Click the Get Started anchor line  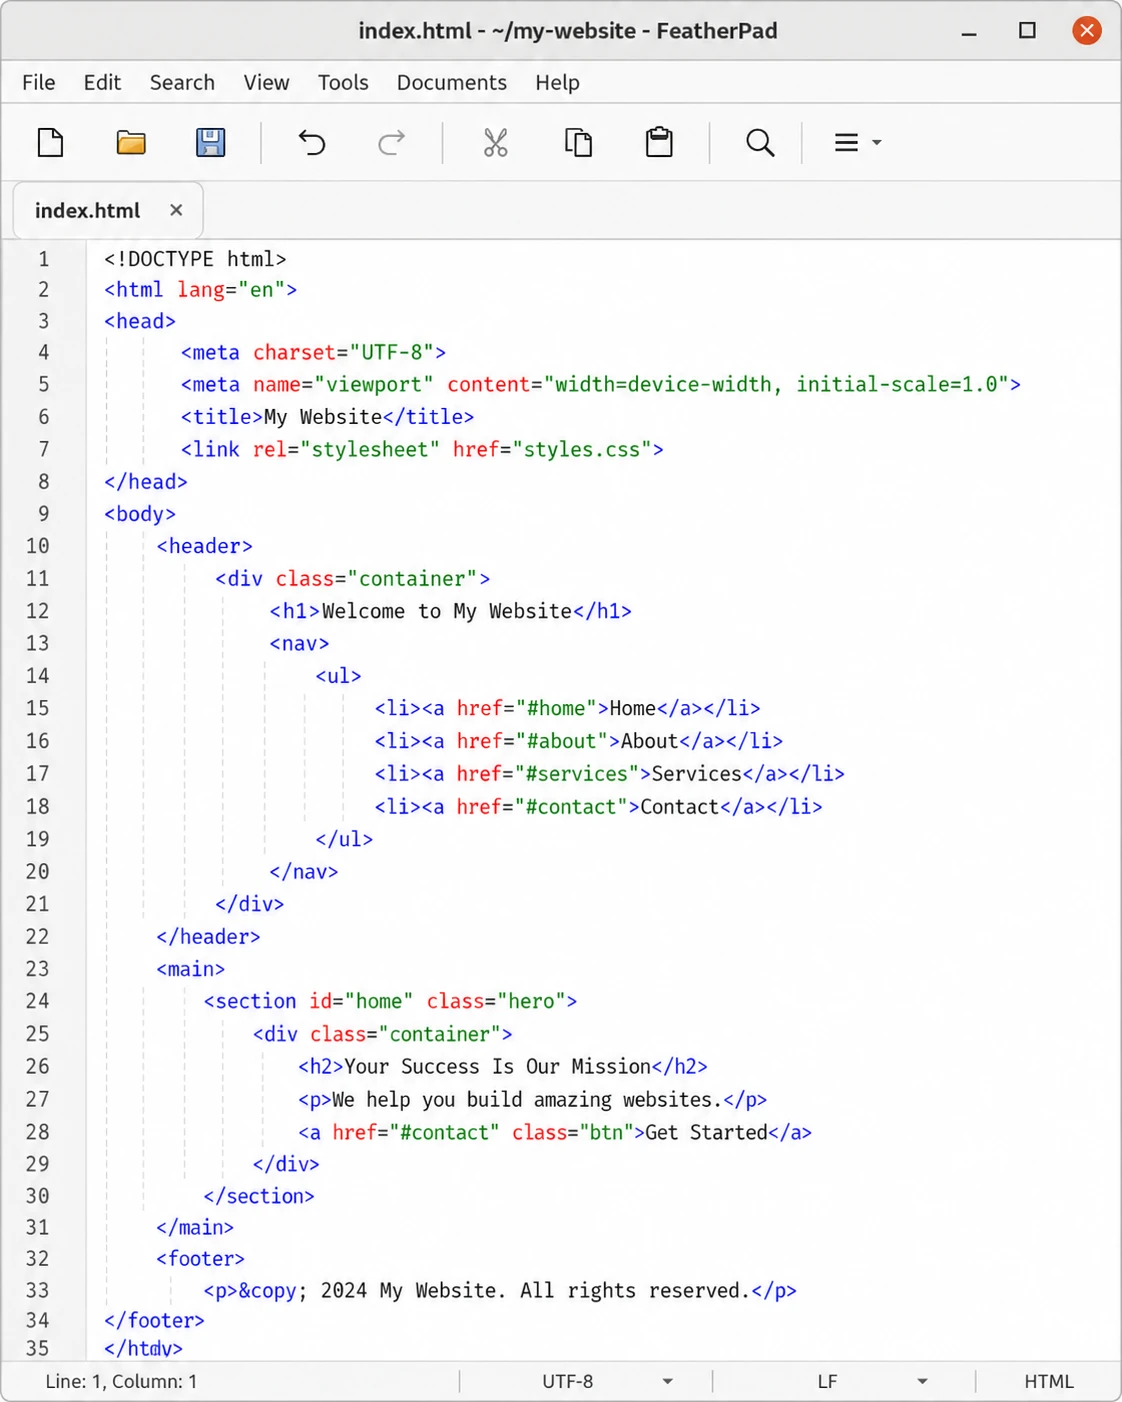554,1132
